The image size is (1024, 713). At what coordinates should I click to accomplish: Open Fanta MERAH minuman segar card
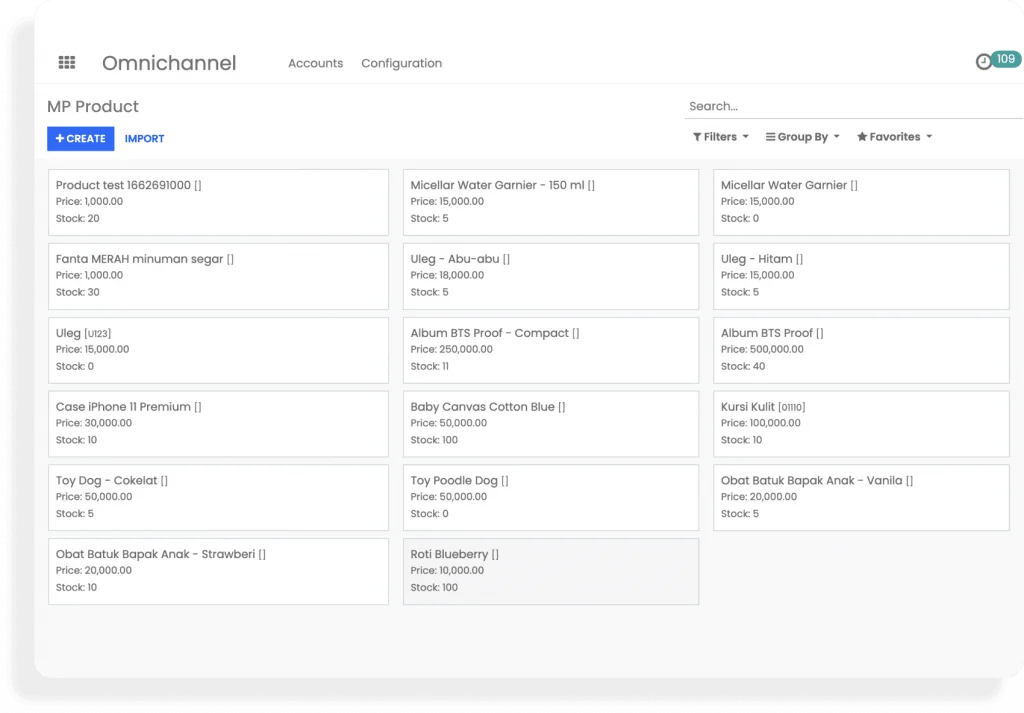click(x=218, y=276)
